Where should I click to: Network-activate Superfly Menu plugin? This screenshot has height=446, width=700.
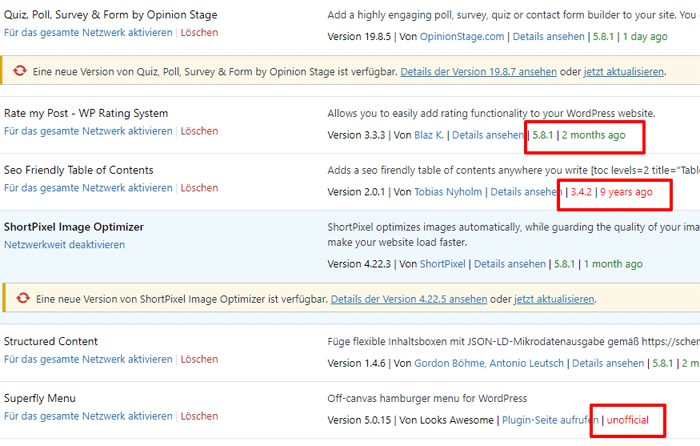88,416
